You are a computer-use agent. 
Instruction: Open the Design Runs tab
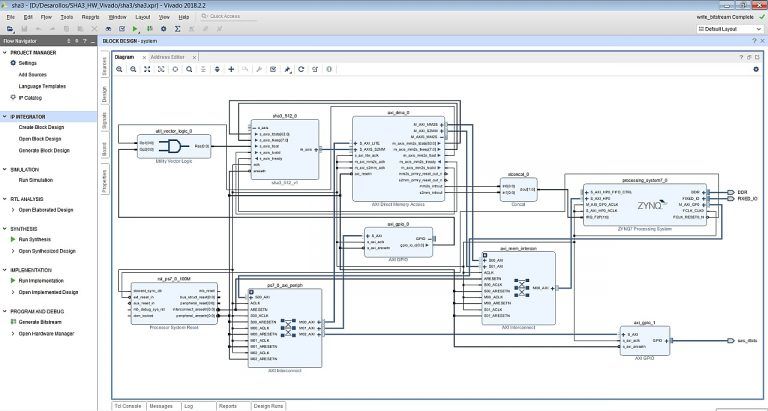coord(267,406)
